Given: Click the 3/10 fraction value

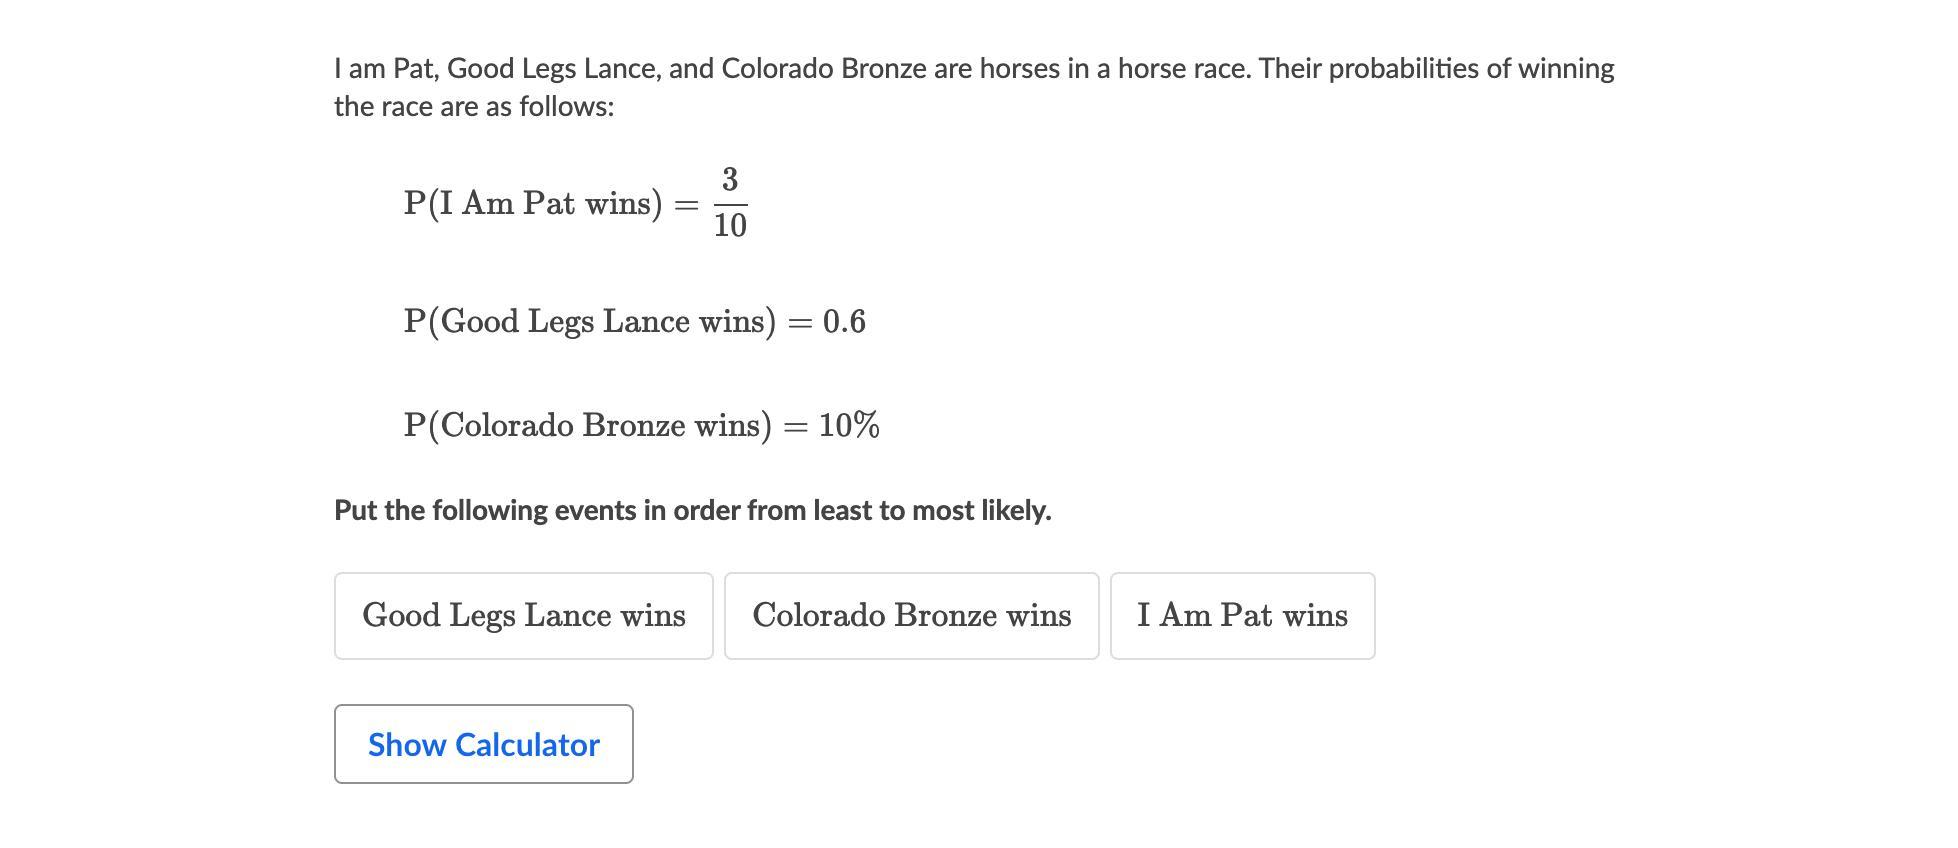Looking at the screenshot, I should click(730, 203).
